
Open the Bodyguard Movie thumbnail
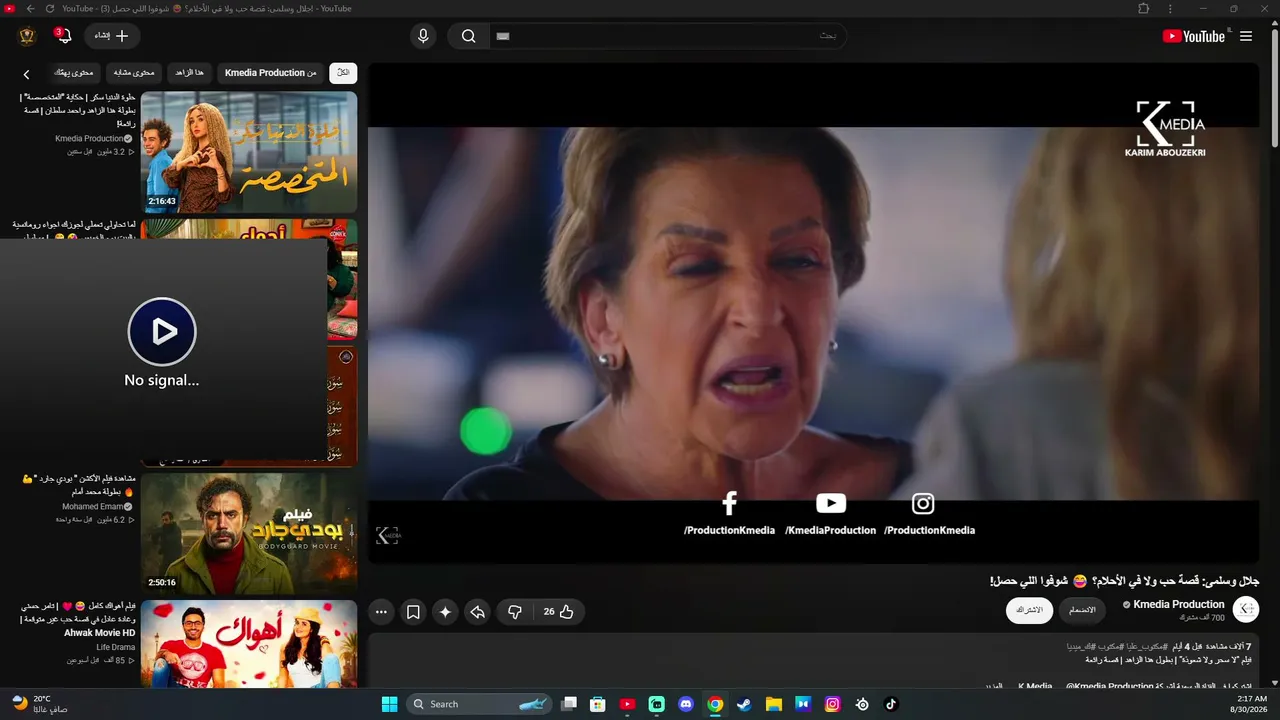point(249,533)
